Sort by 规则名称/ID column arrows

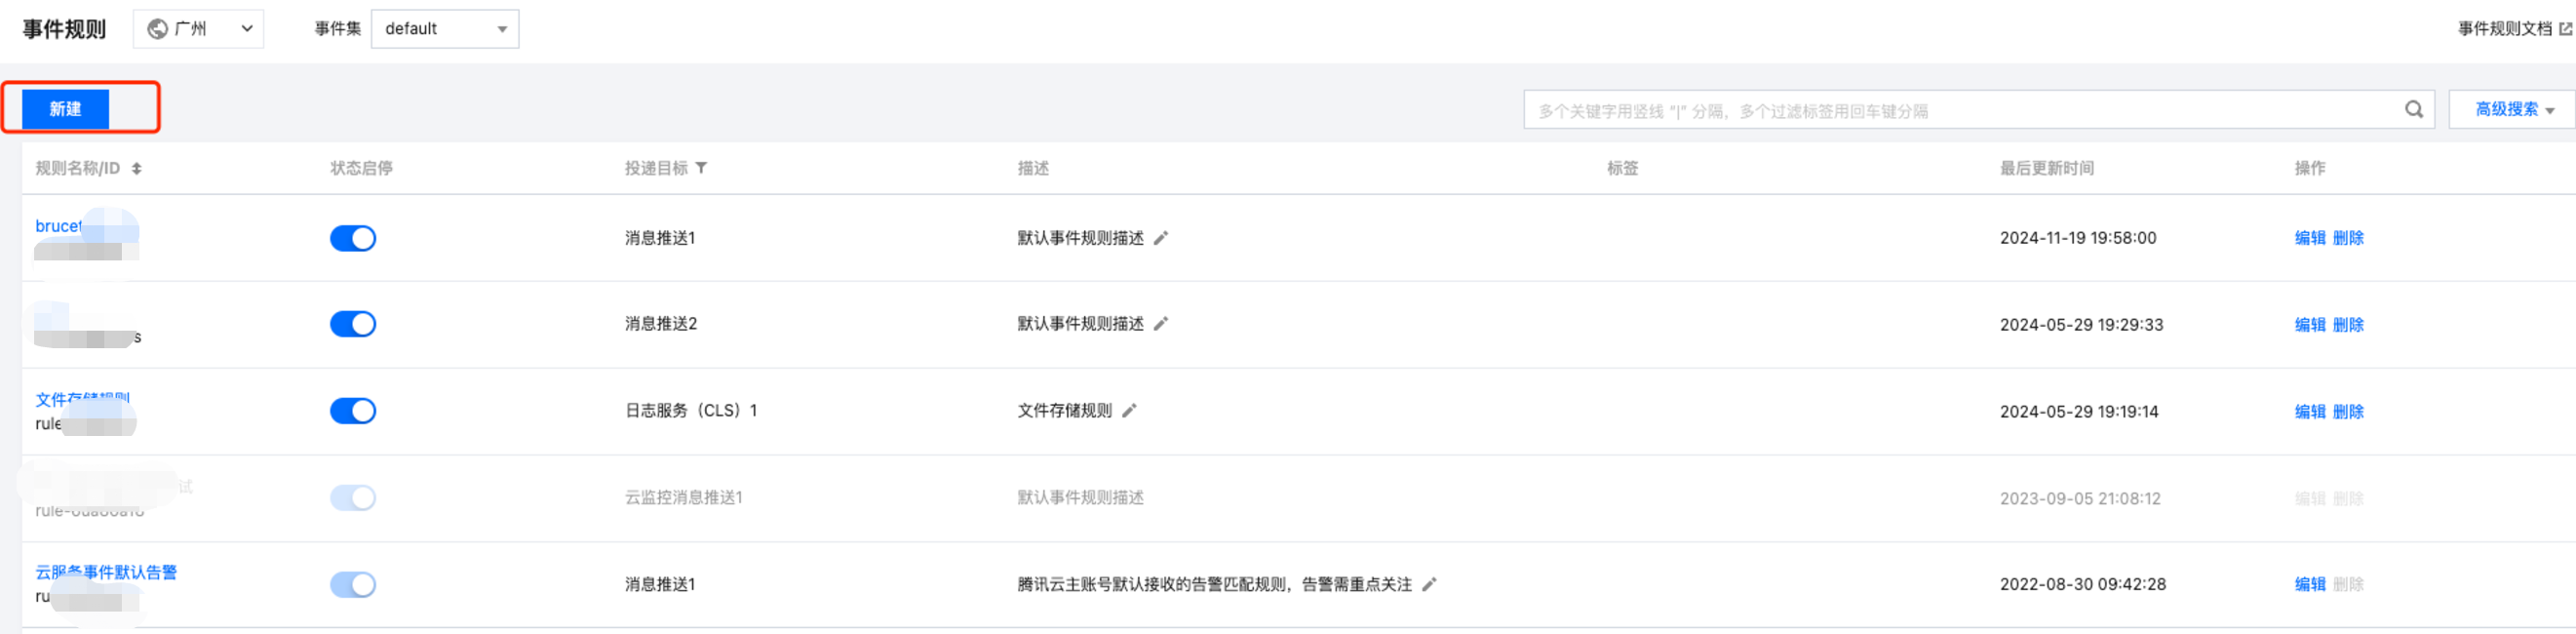137,169
